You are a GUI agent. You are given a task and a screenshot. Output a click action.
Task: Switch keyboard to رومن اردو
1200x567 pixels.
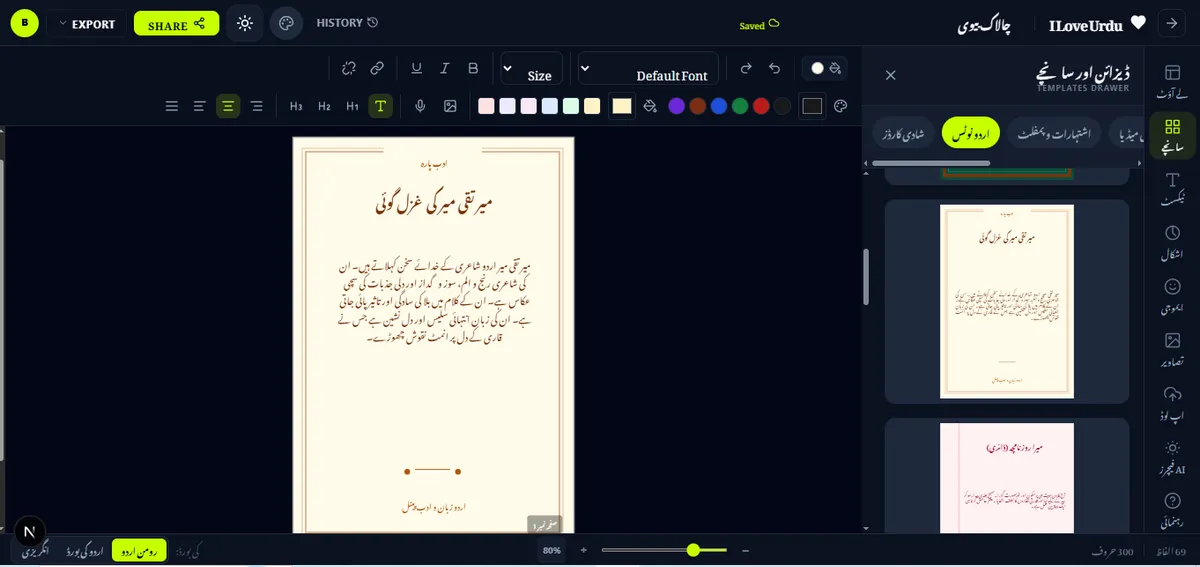[138, 550]
